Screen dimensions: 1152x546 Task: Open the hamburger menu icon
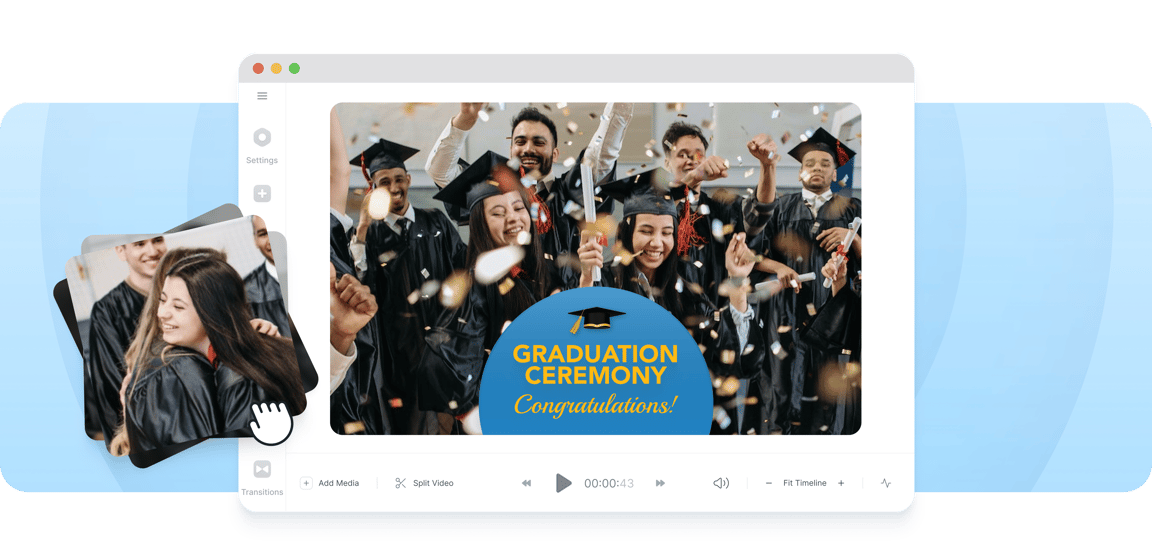point(262,96)
